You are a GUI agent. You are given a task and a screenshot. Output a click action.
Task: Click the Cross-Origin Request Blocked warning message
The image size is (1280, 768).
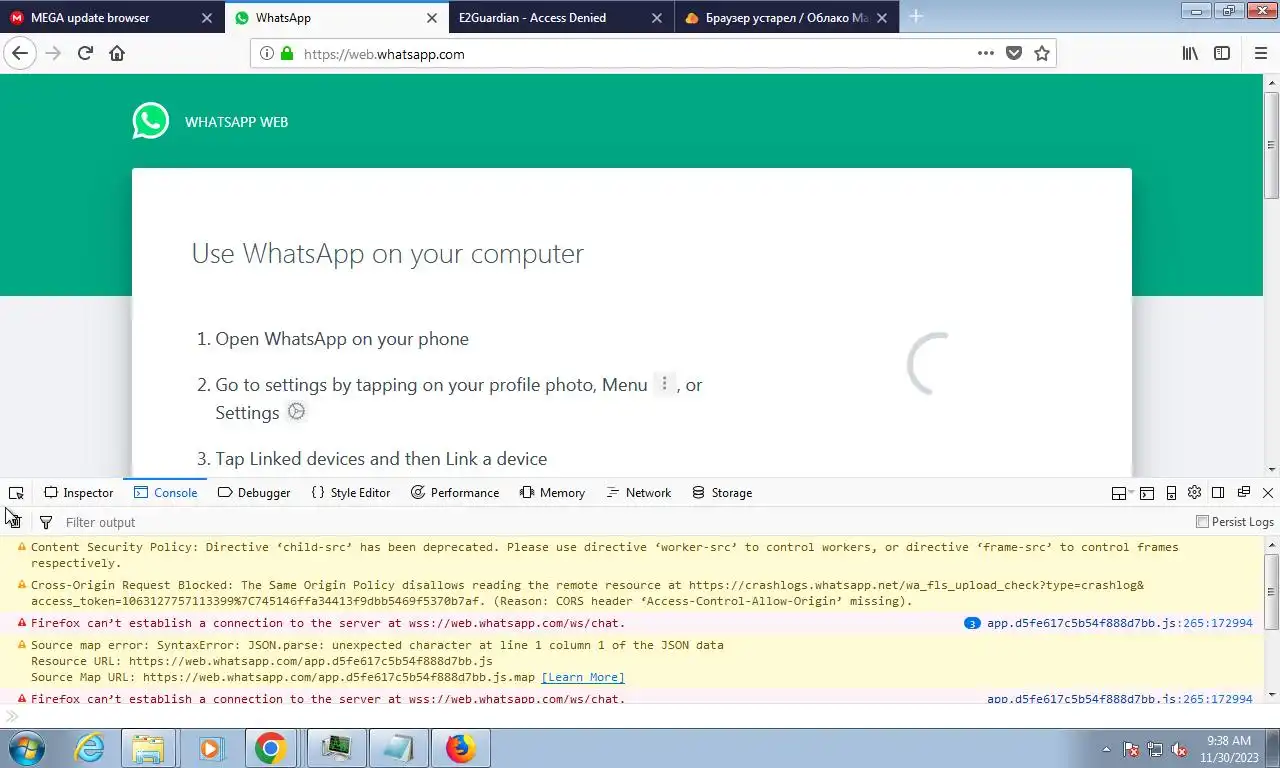coord(633,593)
